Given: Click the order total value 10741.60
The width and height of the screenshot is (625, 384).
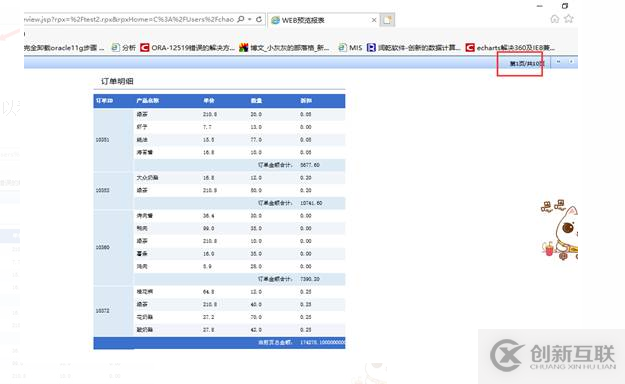Looking at the screenshot, I should tap(311, 203).
